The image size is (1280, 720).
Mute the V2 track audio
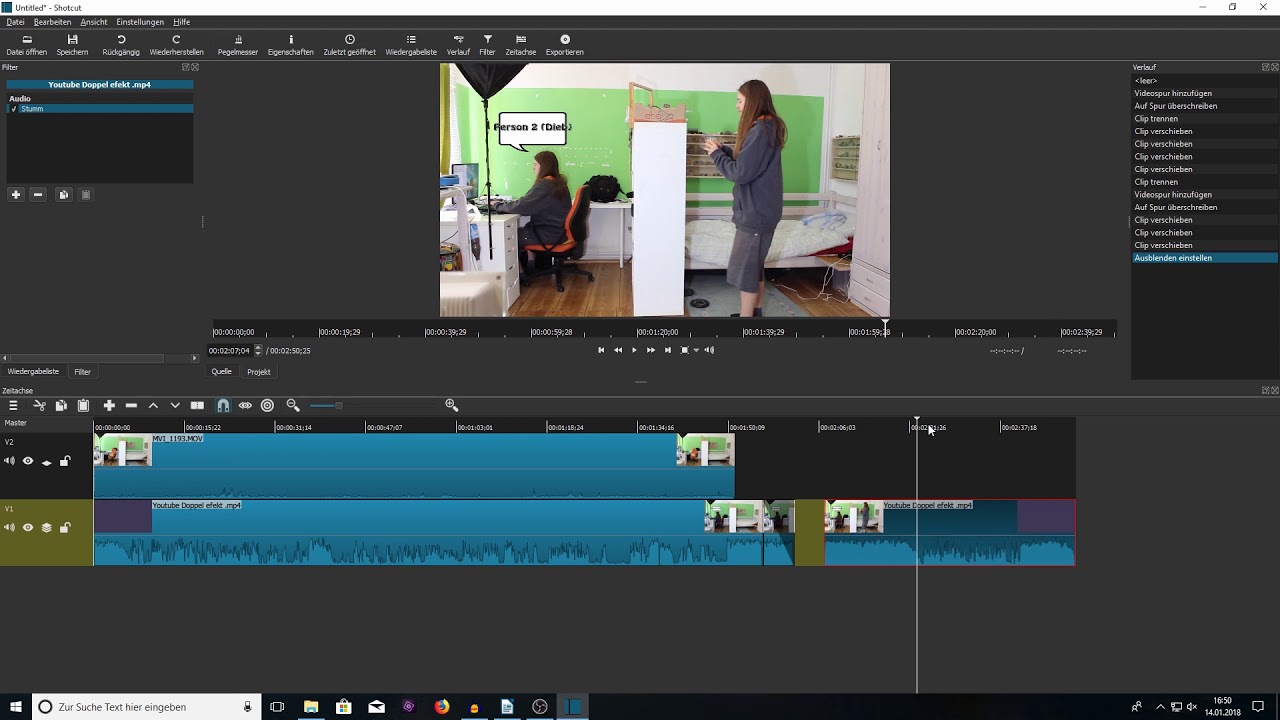click(9, 461)
